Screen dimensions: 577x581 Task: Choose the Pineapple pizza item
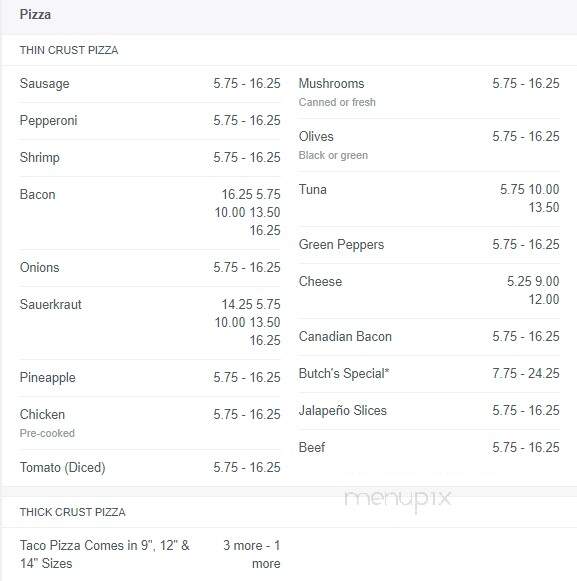150,378
